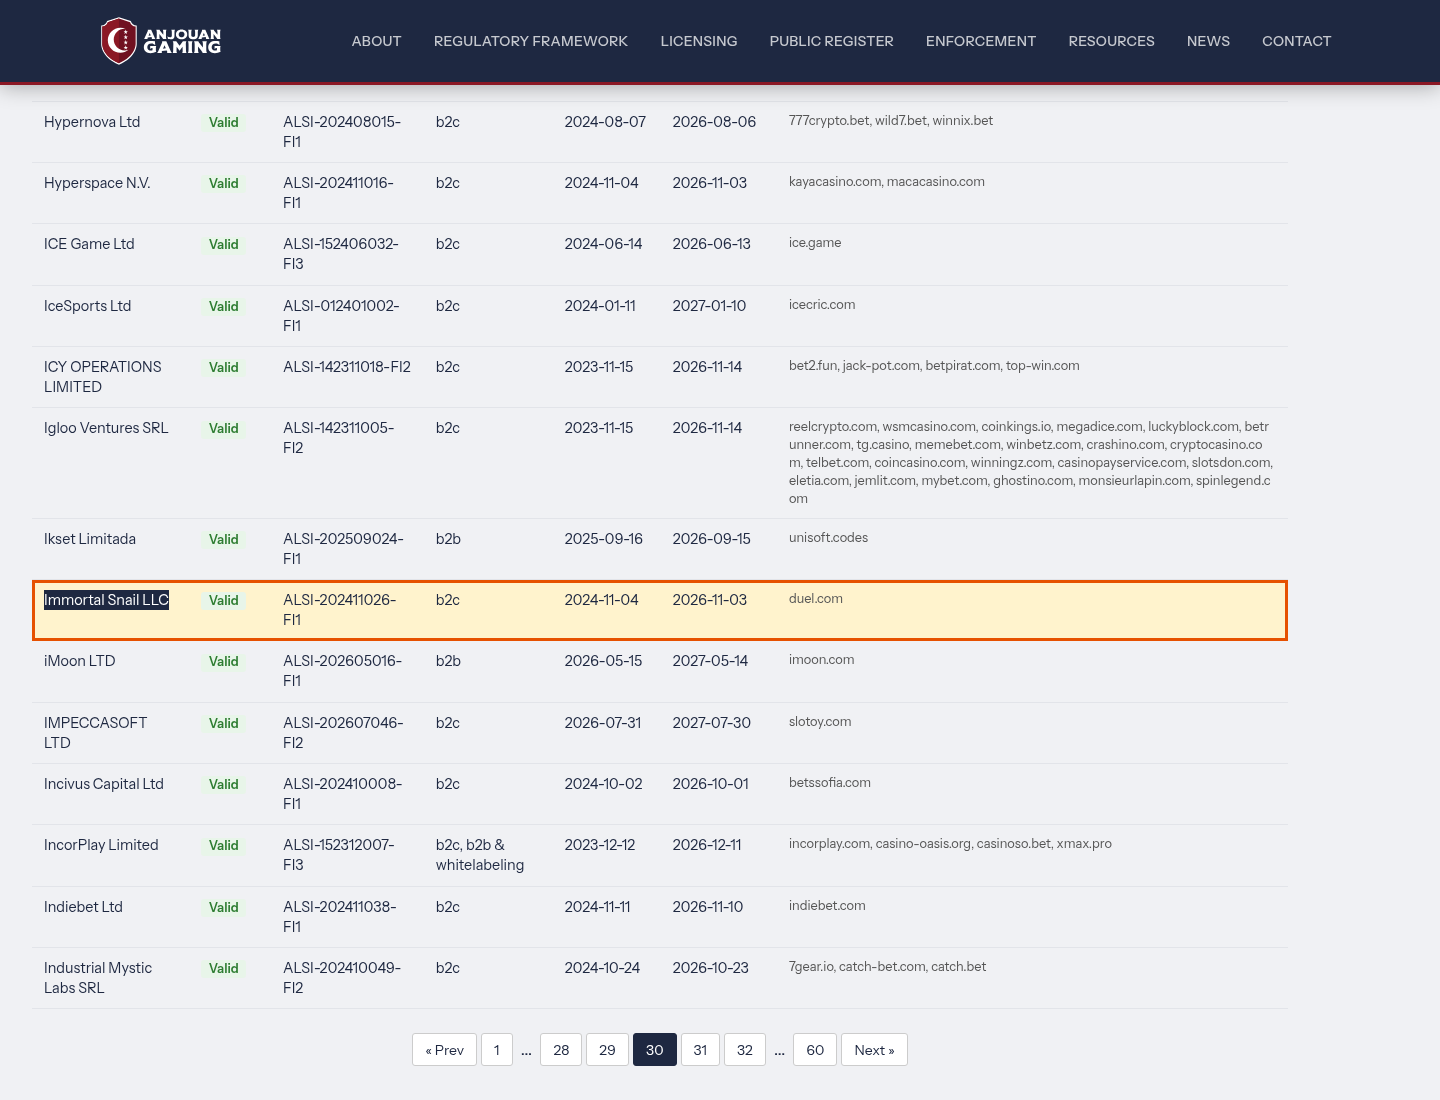Open page 28 in the pagination

tap(561, 1050)
